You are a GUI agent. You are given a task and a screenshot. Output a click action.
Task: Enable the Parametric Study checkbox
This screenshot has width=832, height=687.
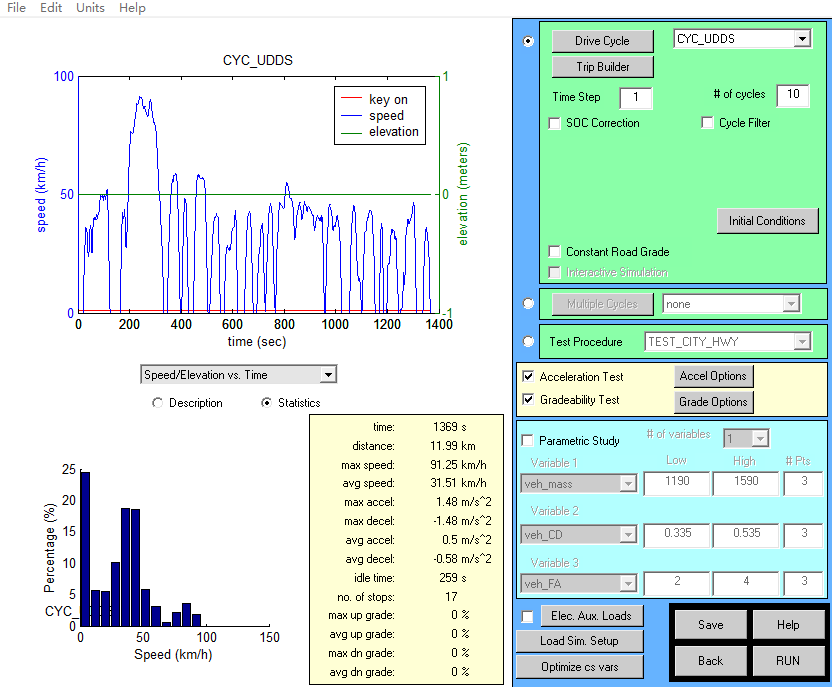(x=528, y=440)
